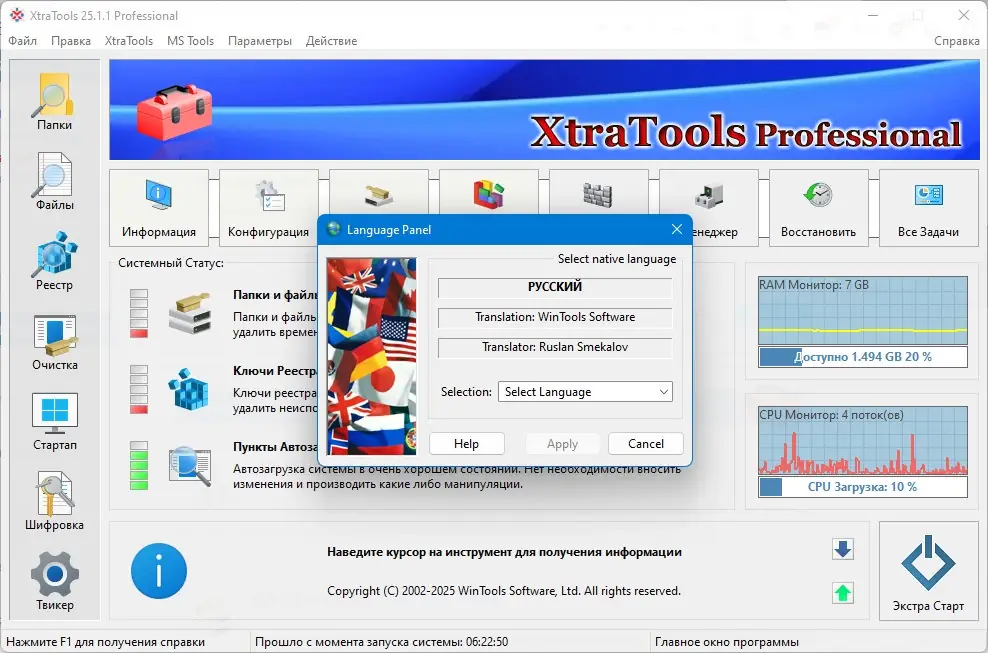
Task: Click the red toolbox logo in banner
Action: point(174,112)
